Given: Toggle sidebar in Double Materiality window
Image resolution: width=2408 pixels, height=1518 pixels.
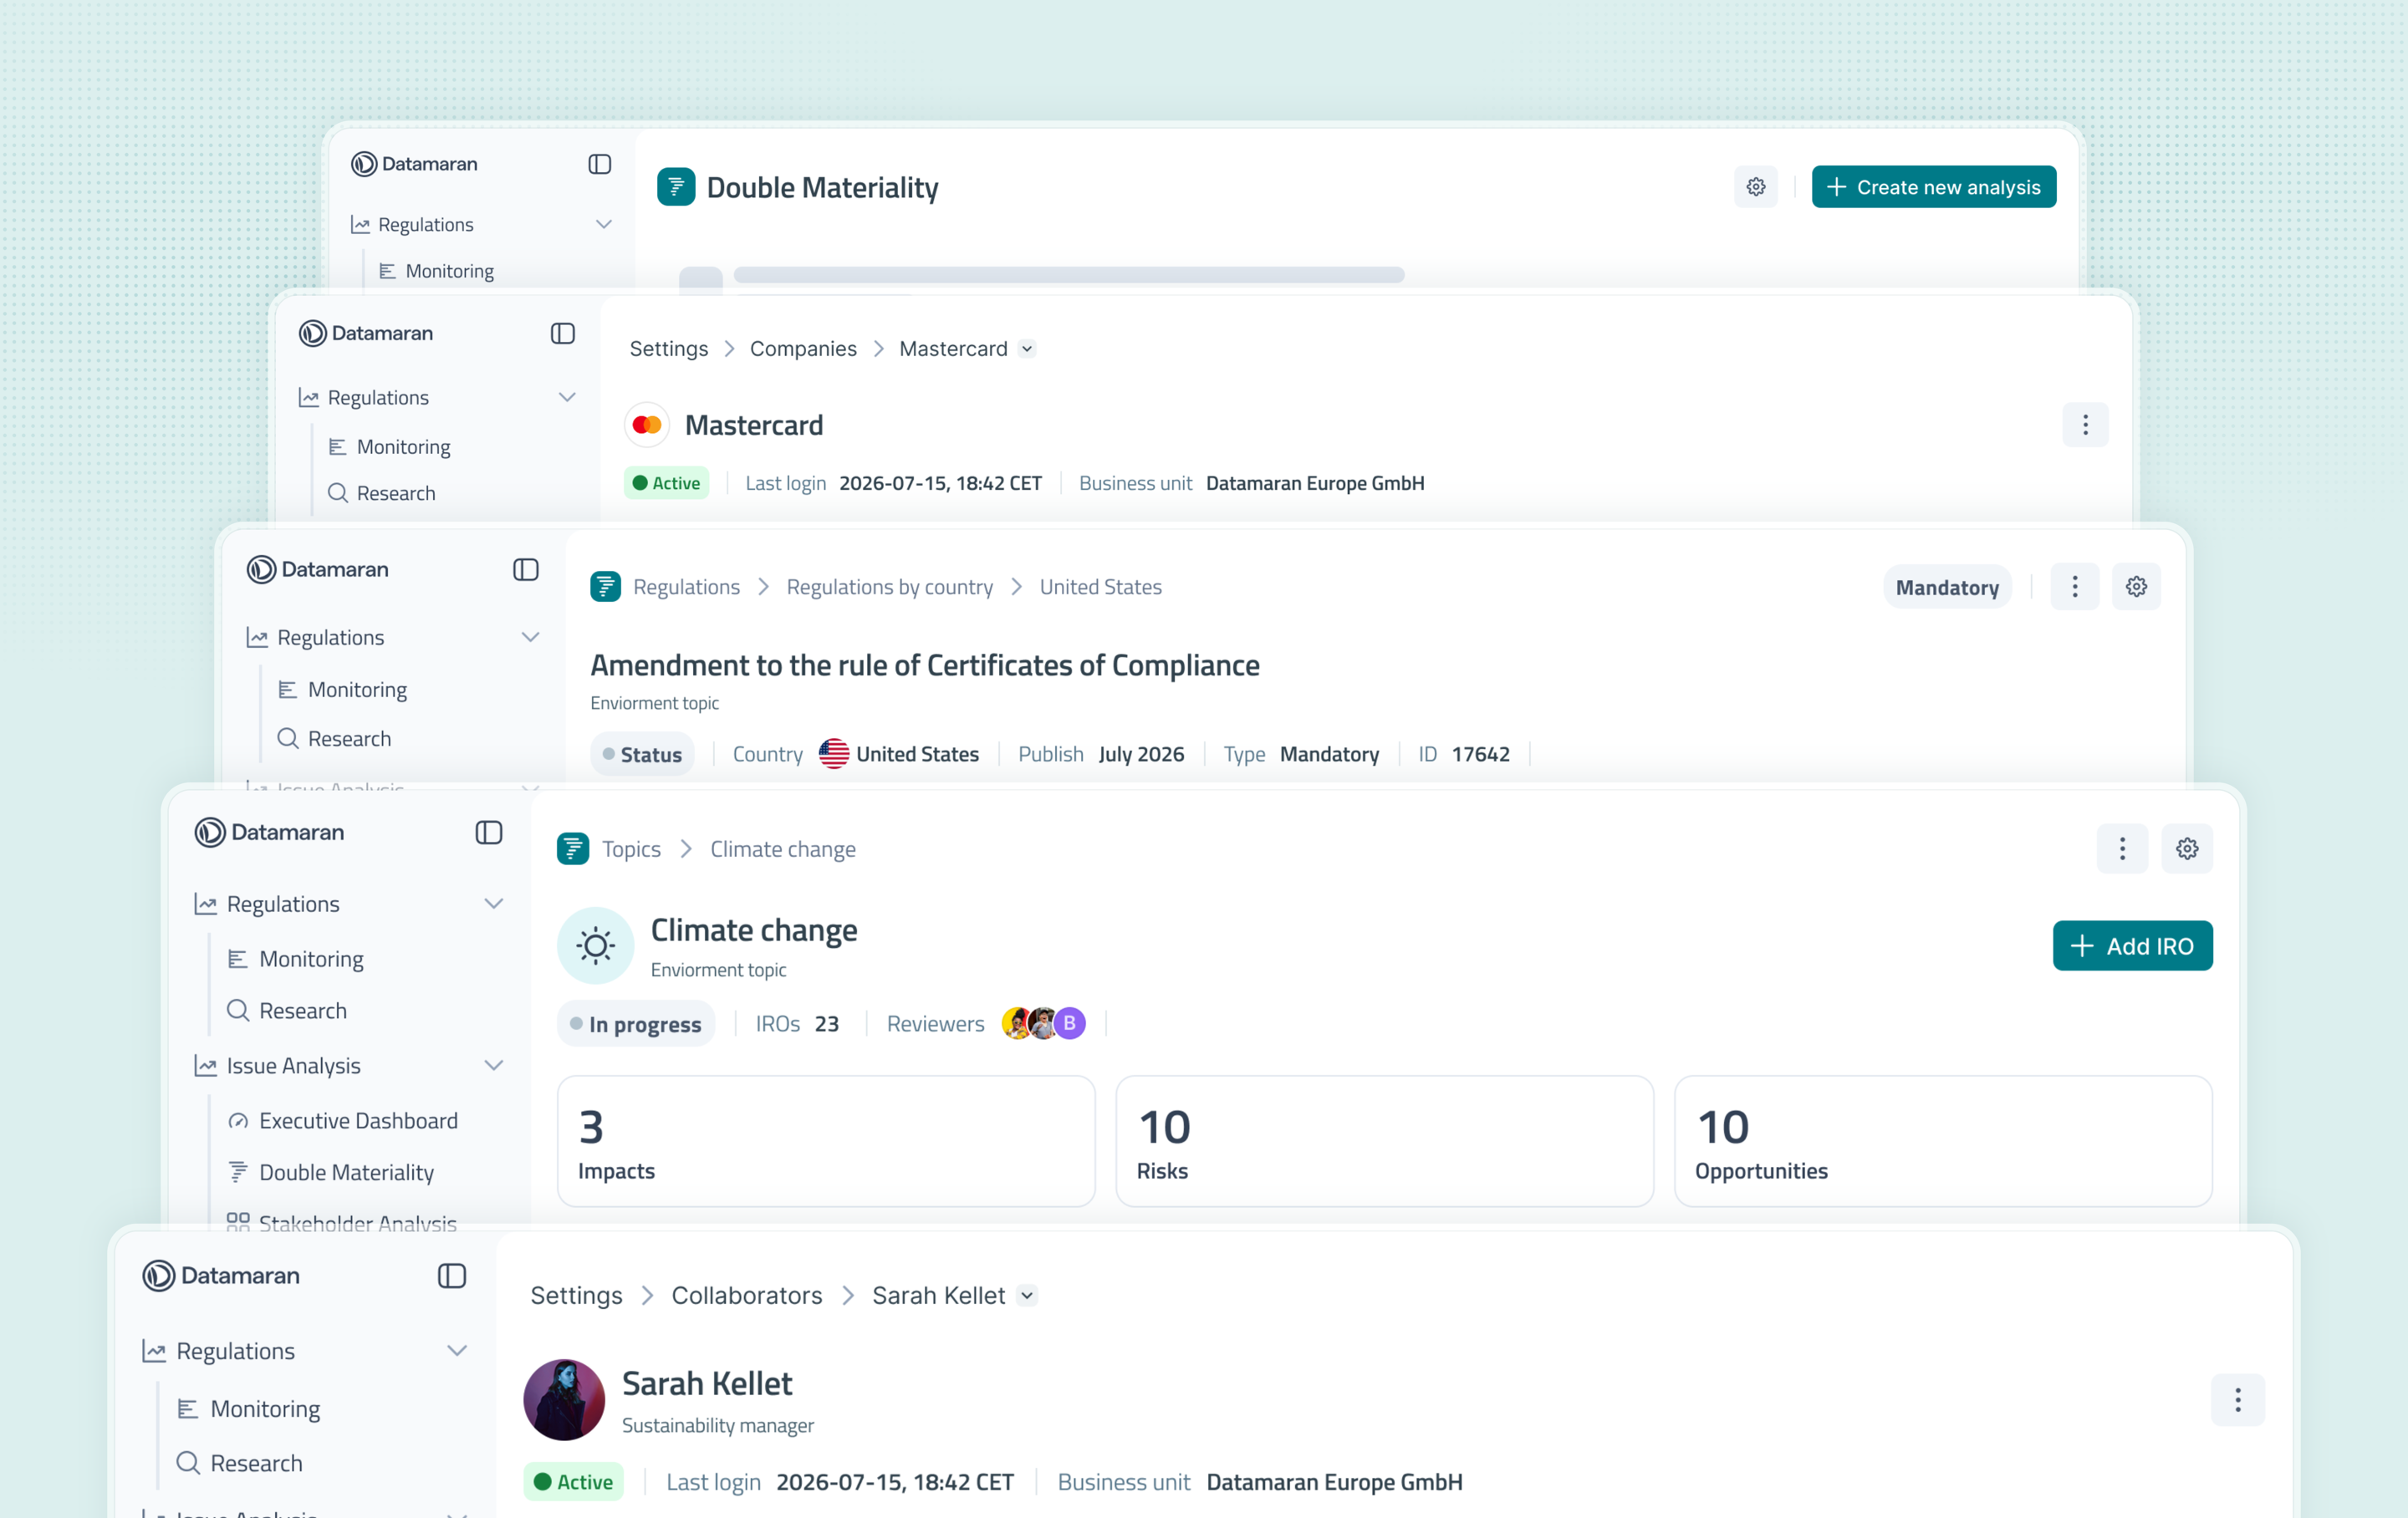Looking at the screenshot, I should pyautogui.click(x=599, y=164).
